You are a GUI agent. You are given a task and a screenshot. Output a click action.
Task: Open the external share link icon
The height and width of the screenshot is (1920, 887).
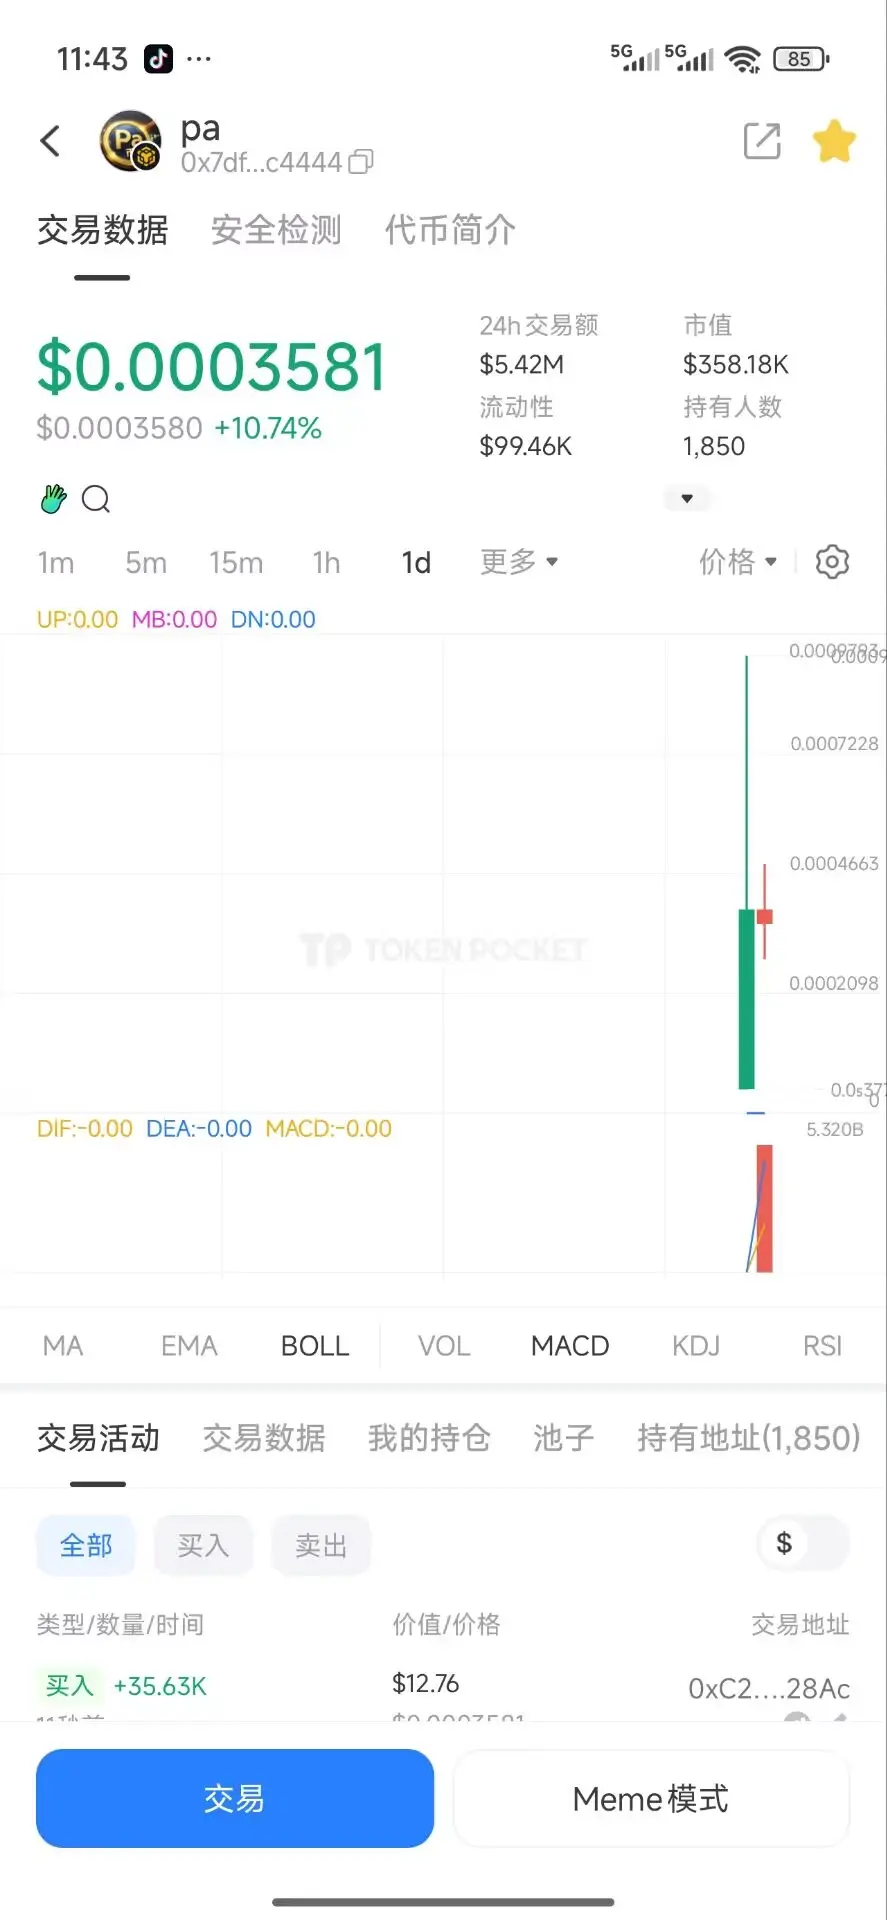click(762, 141)
